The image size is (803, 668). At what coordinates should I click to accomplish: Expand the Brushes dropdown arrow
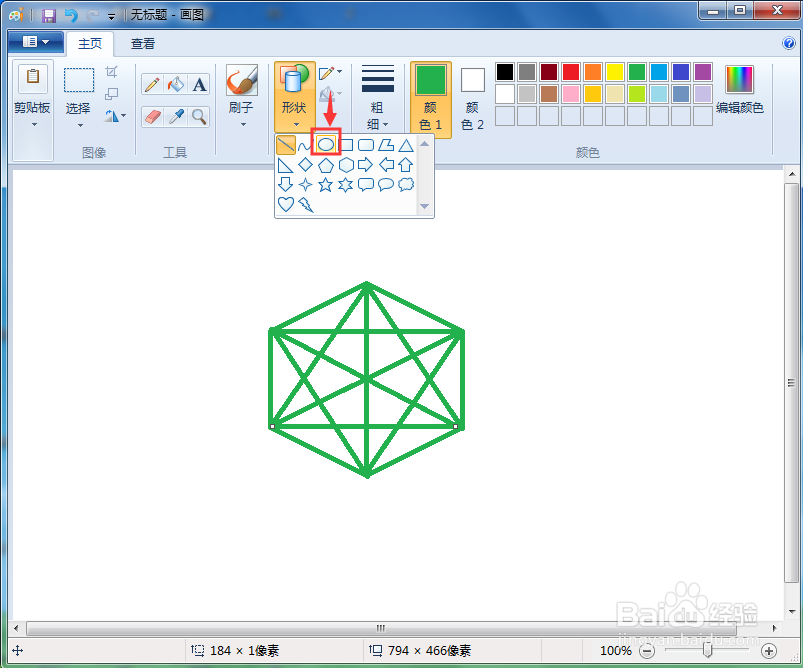point(243,124)
